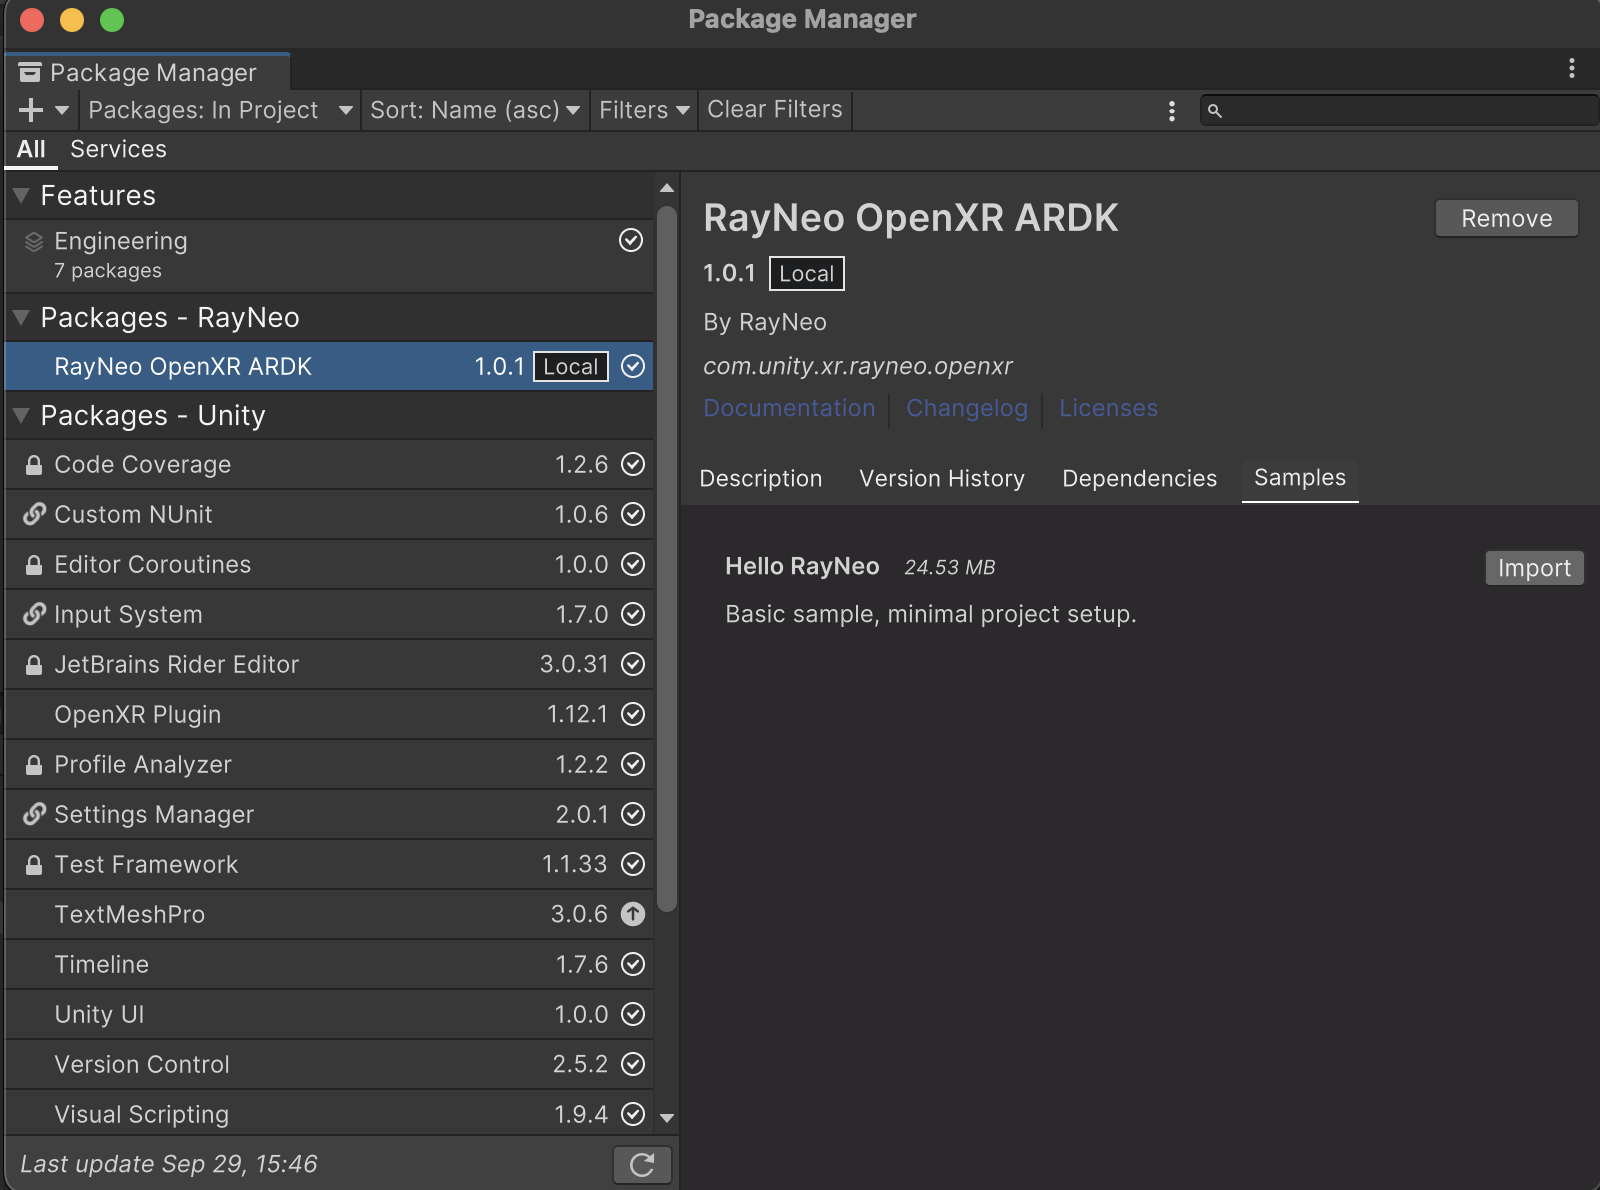The image size is (1600, 1190).
Task: Click Engineering installed checkmark icon
Action: click(x=631, y=240)
